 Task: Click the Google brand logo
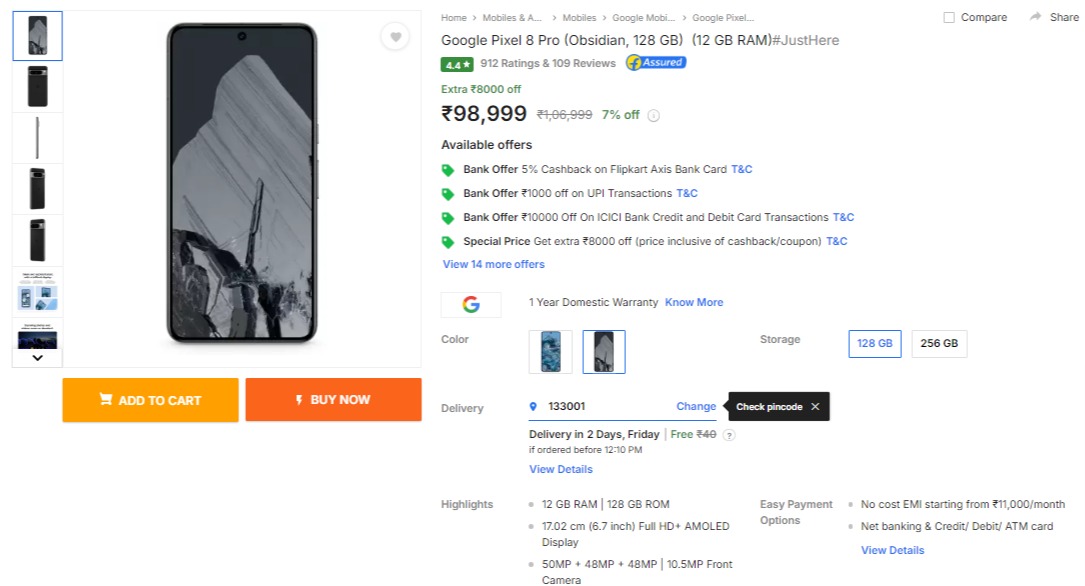tap(471, 304)
